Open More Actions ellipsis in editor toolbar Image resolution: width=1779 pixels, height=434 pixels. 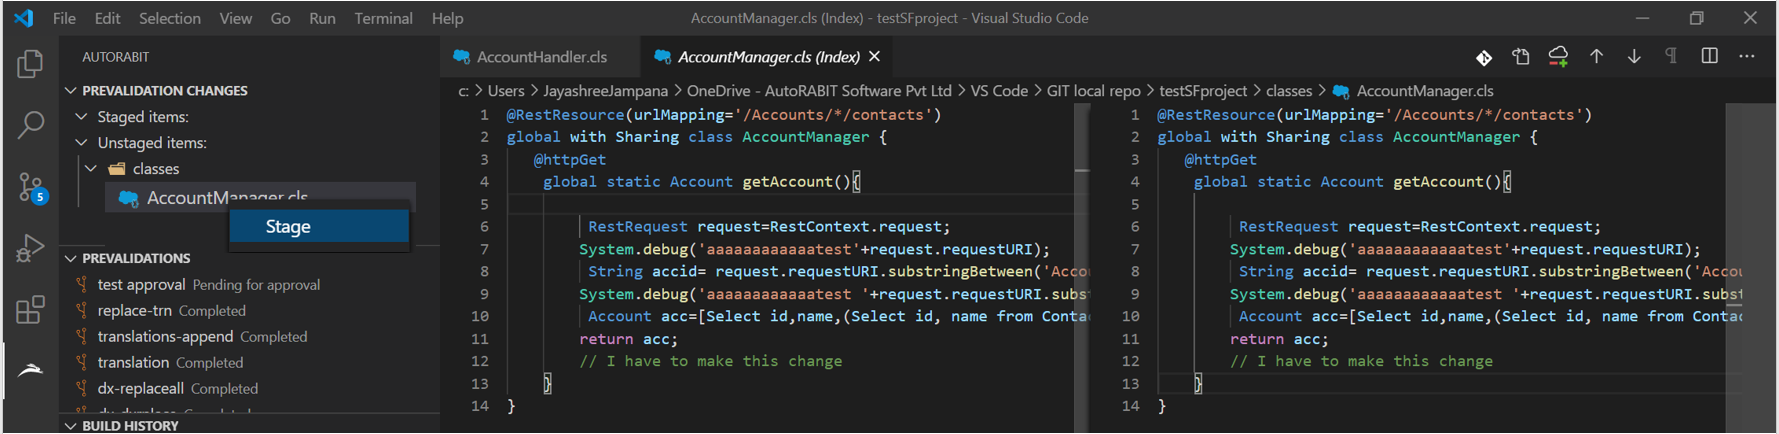pos(1746,57)
